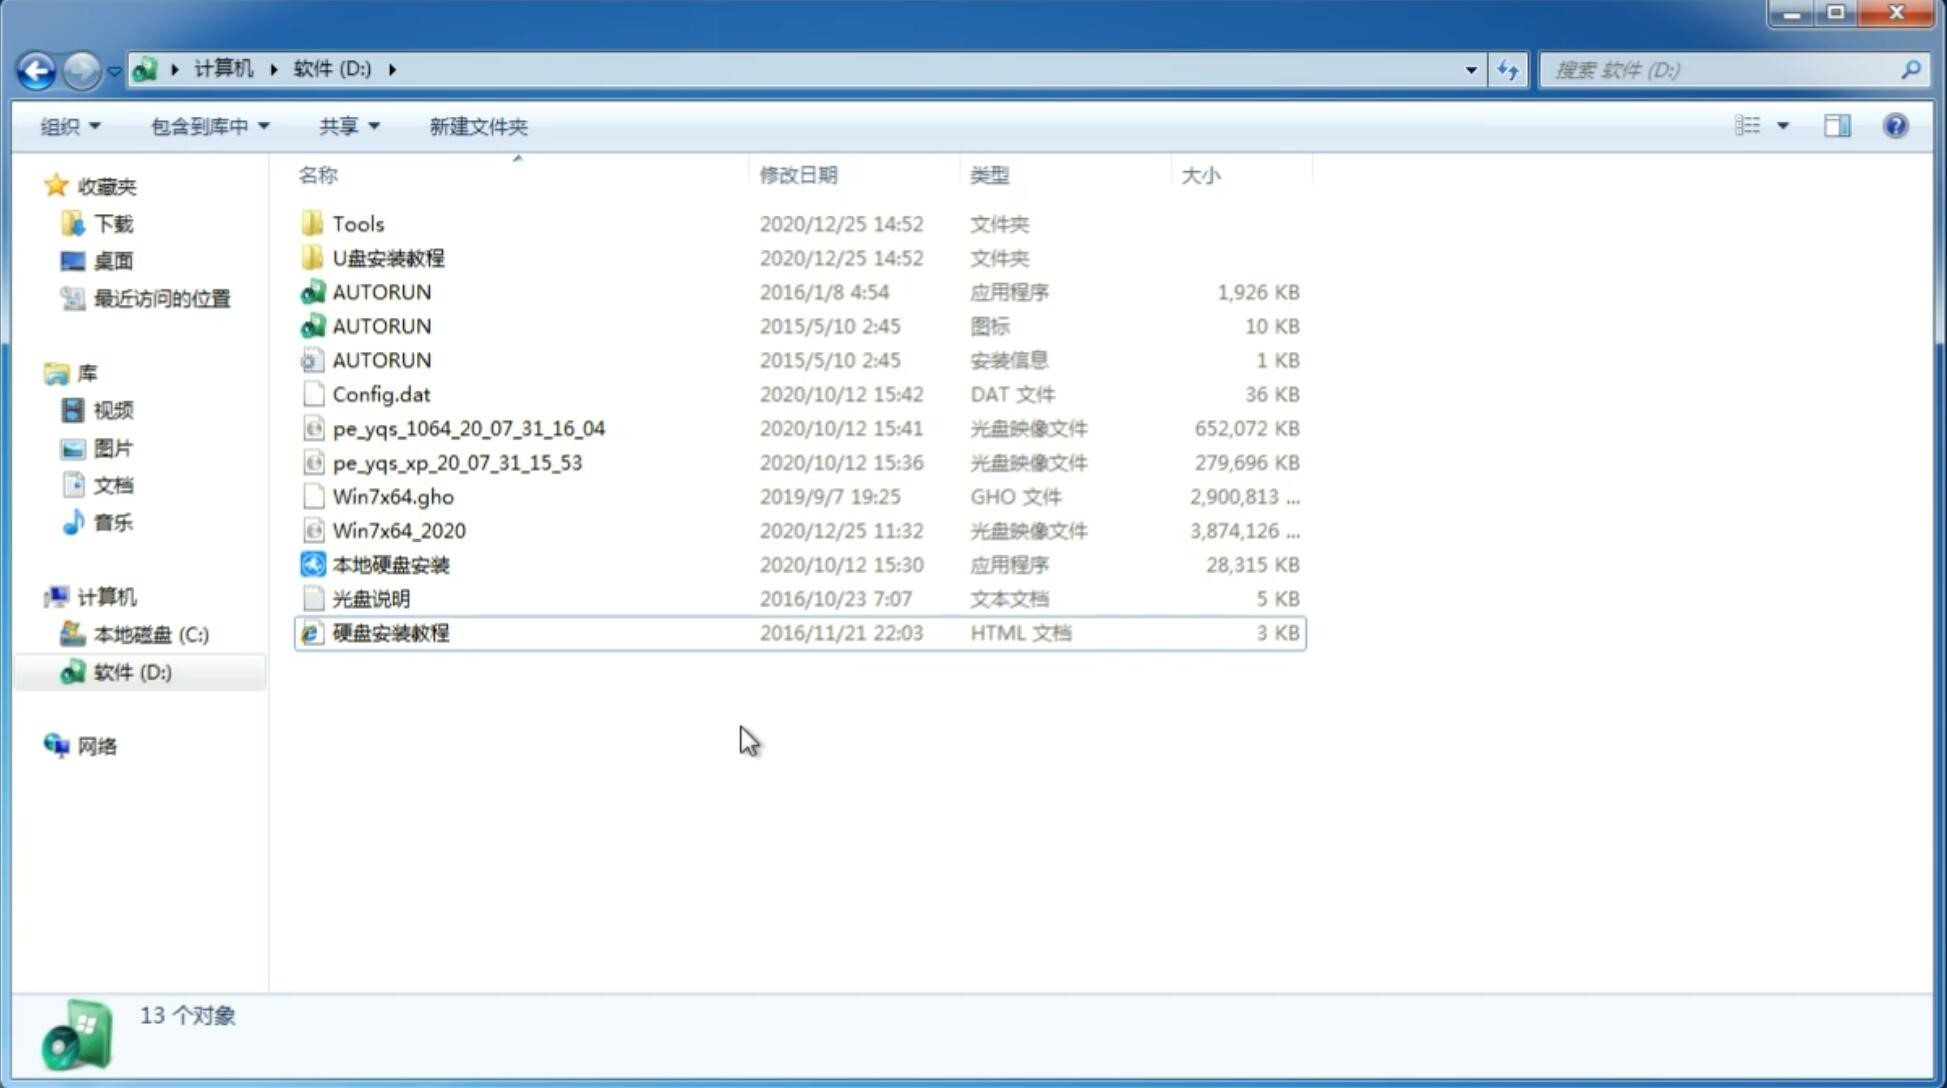Navigate back using back arrow button

tap(36, 67)
